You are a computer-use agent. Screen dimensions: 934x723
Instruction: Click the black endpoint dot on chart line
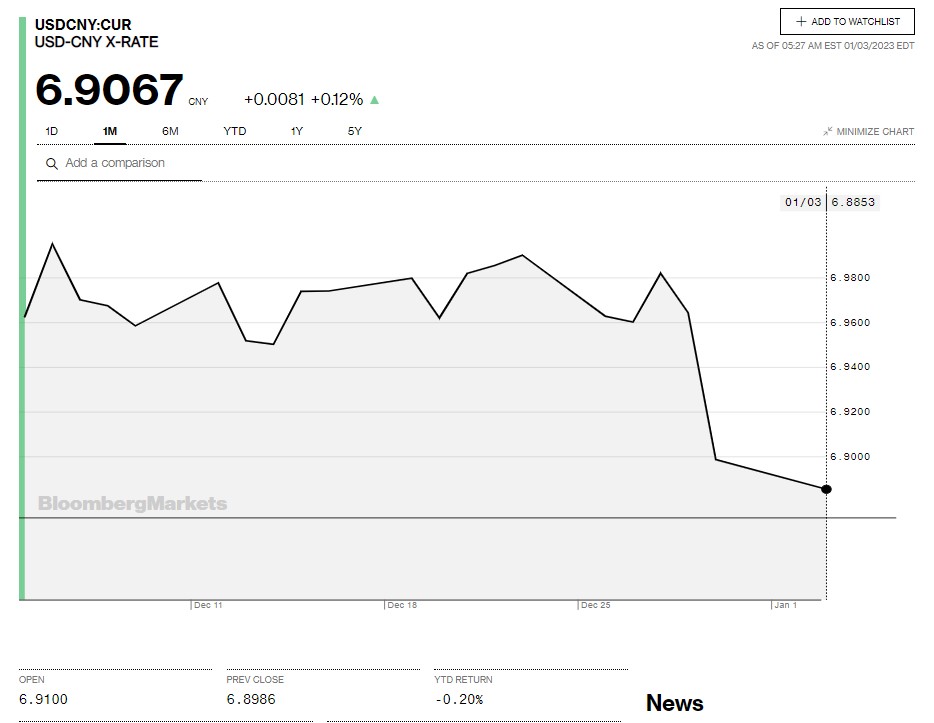click(826, 489)
